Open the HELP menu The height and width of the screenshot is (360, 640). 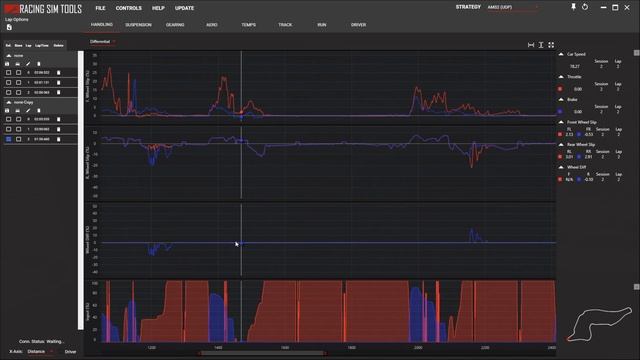click(158, 8)
